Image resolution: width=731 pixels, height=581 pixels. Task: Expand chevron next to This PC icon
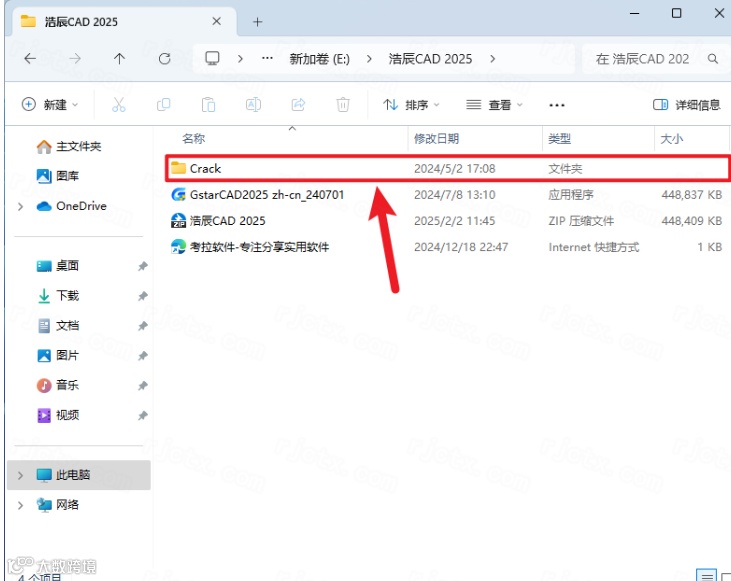pos(240,59)
